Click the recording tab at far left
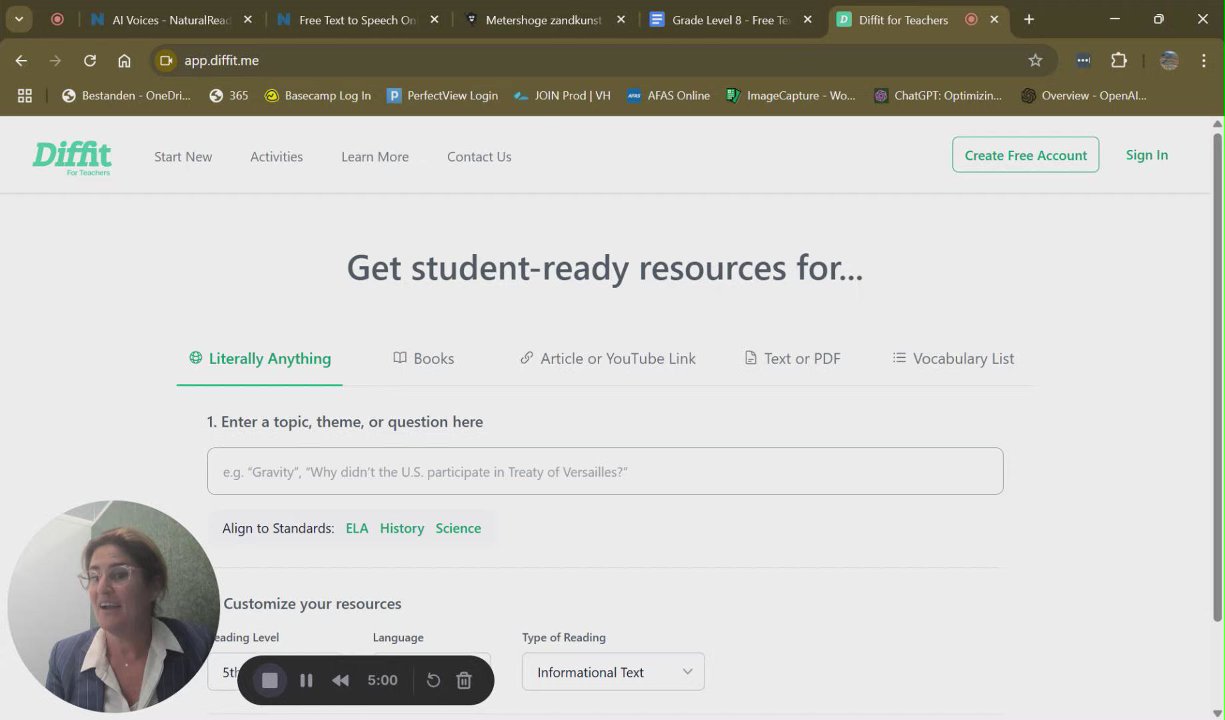1225x720 pixels. [x=57, y=19]
